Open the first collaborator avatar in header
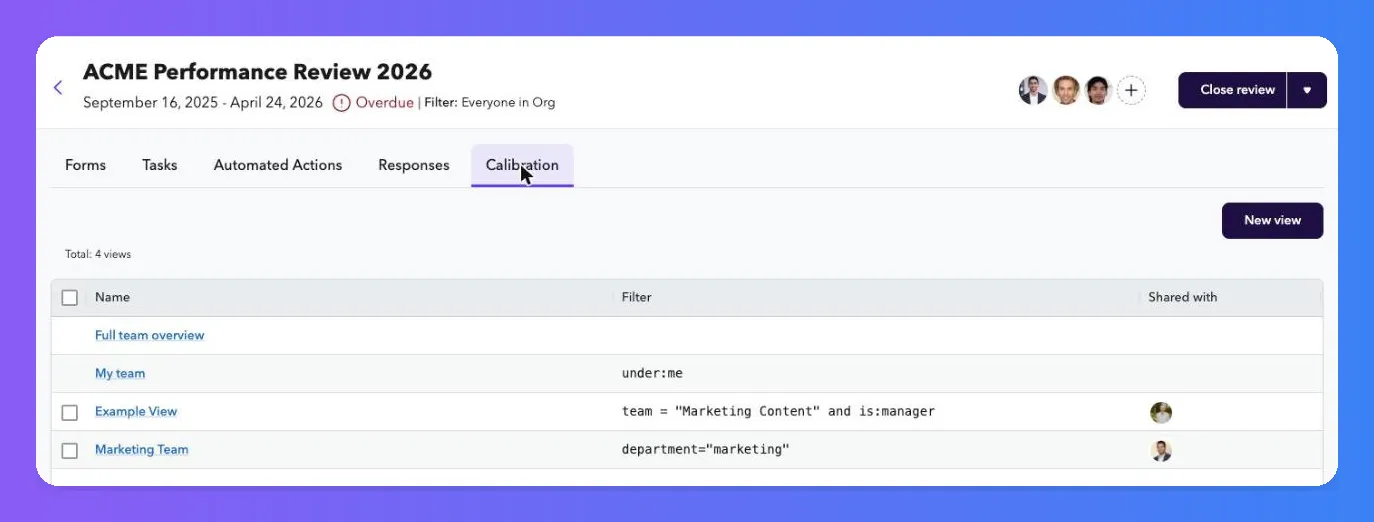 1033,90
